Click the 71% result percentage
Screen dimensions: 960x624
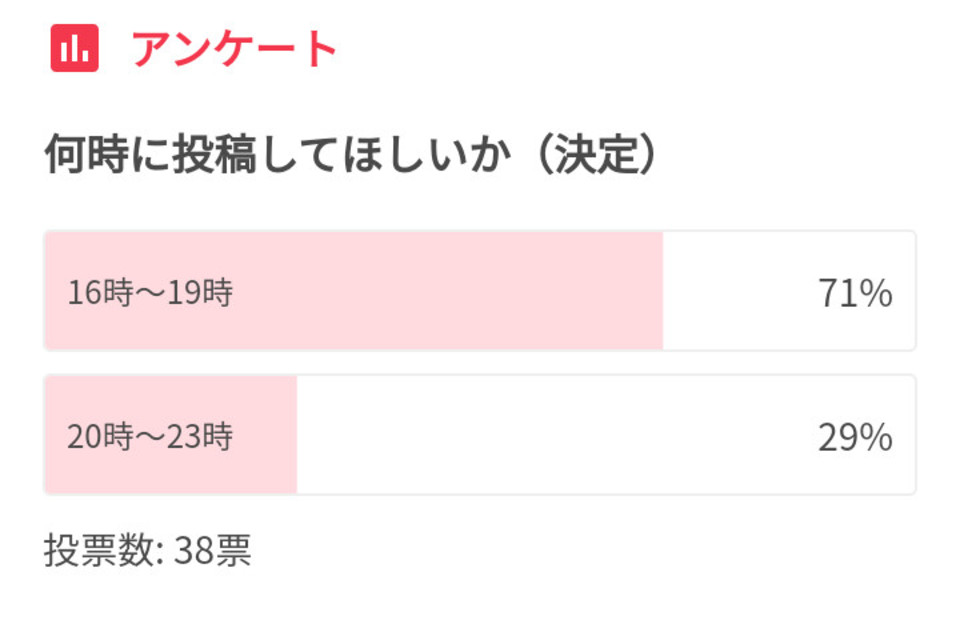855,293
